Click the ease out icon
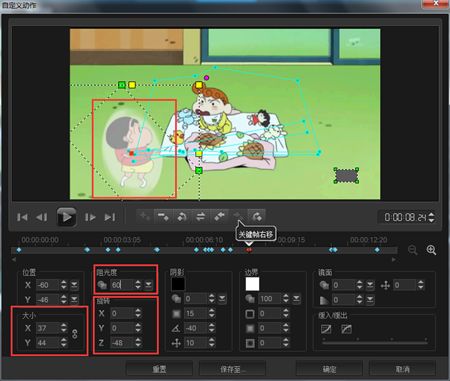The width and height of the screenshot is (450, 381). pyautogui.click(x=347, y=329)
